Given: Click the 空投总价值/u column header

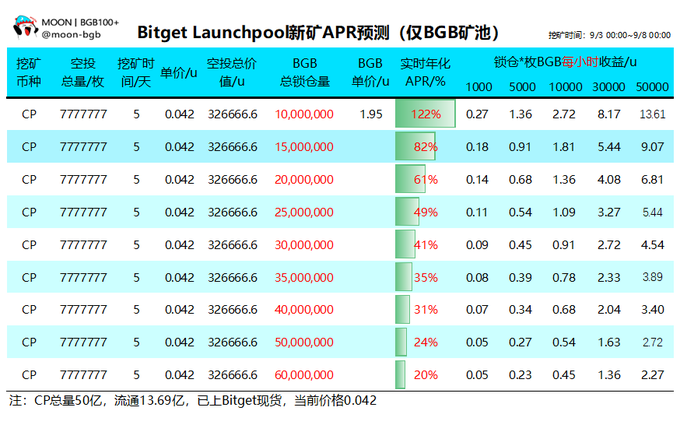Looking at the screenshot, I should point(232,72).
